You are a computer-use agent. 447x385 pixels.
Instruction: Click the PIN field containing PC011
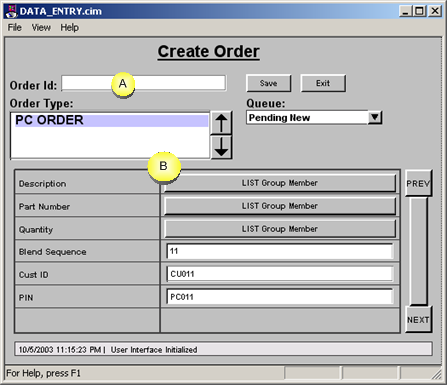click(x=280, y=297)
